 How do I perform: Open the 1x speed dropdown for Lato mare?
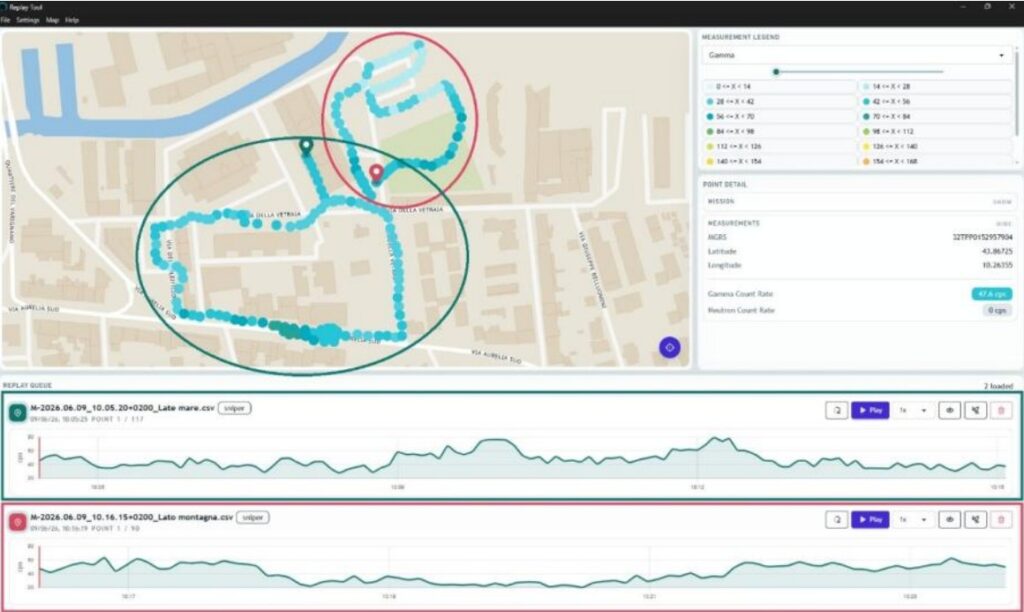coord(913,410)
